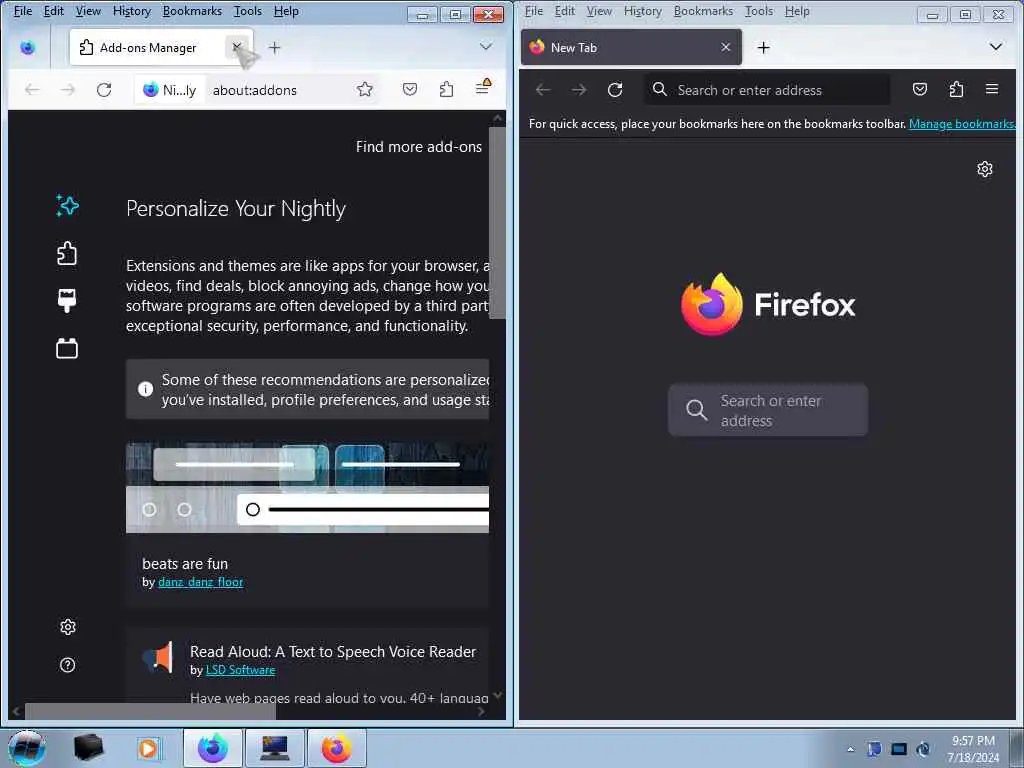Click info icon in recommendations notice
Viewport: 1024px width, 768px height.
click(146, 389)
